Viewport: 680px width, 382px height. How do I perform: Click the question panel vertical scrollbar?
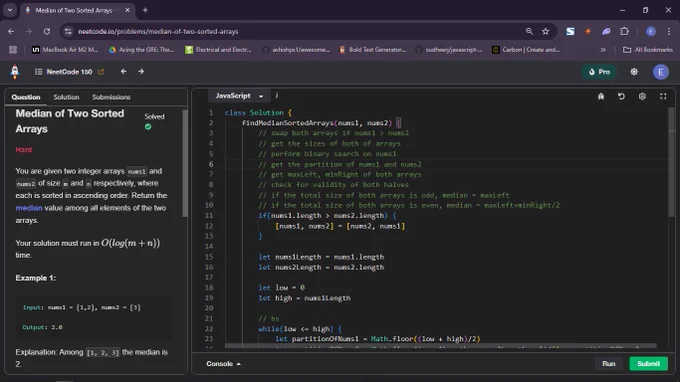tap(185, 163)
